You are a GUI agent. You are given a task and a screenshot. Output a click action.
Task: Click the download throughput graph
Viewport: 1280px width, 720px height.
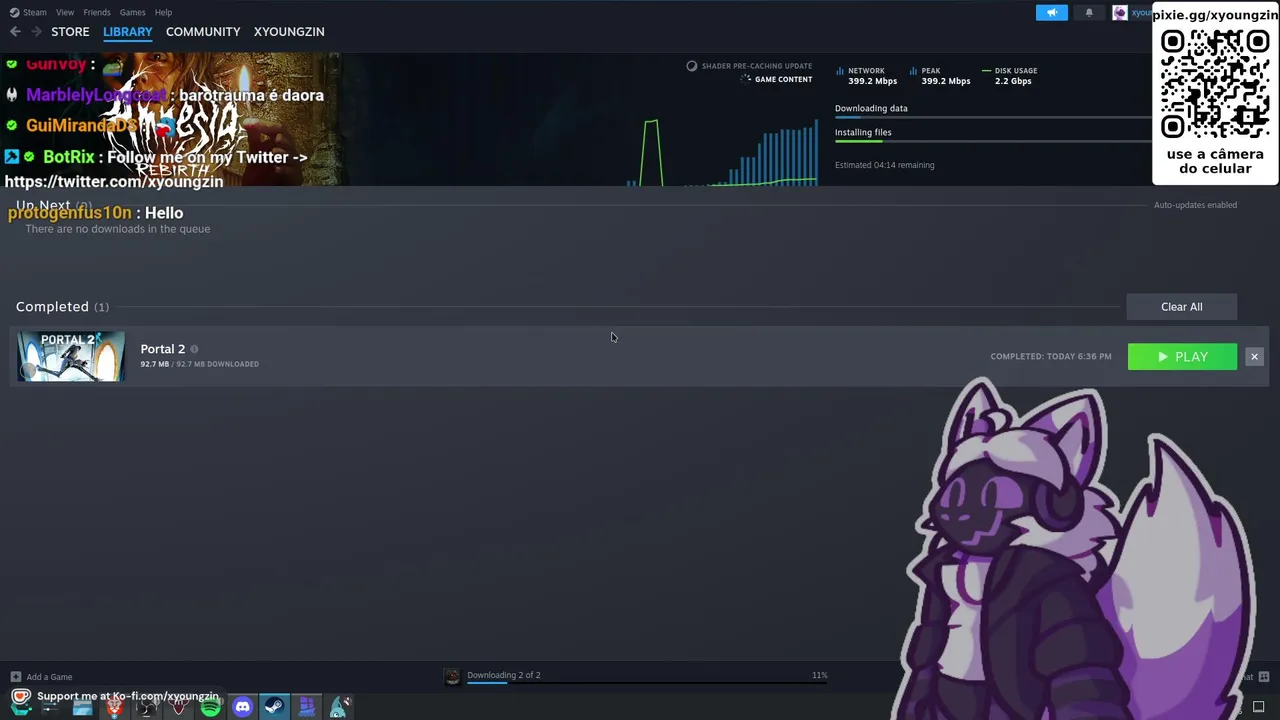tap(722, 152)
